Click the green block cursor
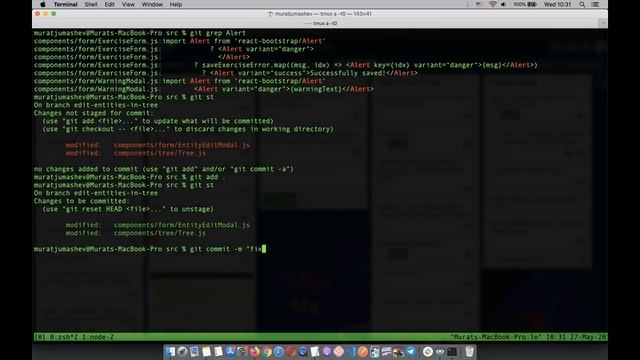This screenshot has height=360, width=640. point(264,249)
